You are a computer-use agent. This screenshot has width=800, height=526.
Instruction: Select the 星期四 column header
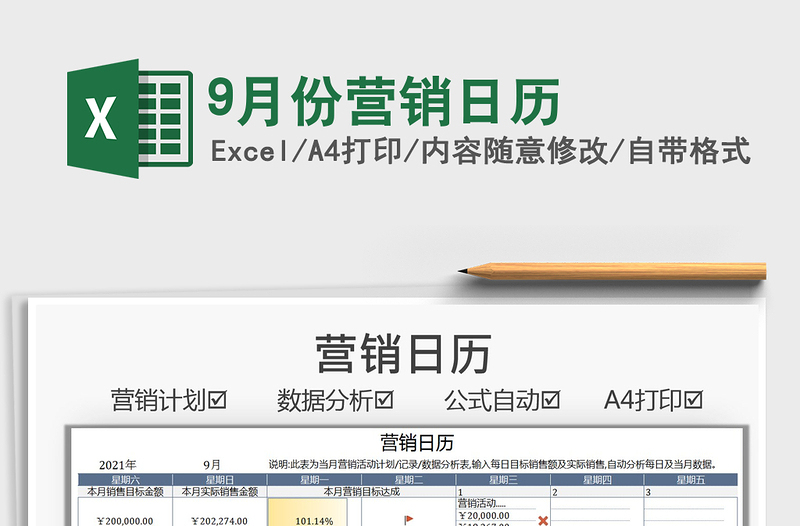pyautogui.click(x=596, y=480)
